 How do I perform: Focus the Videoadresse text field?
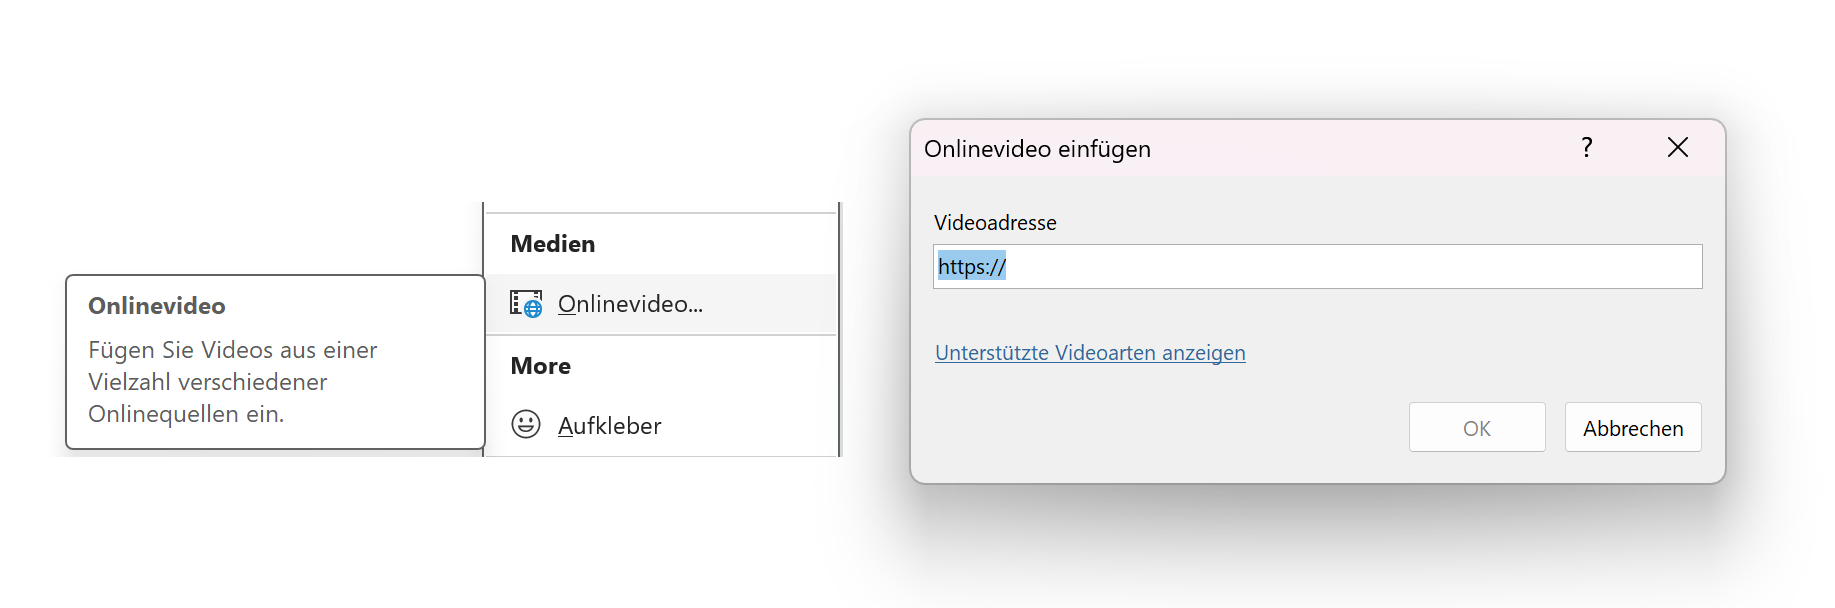[1318, 267]
